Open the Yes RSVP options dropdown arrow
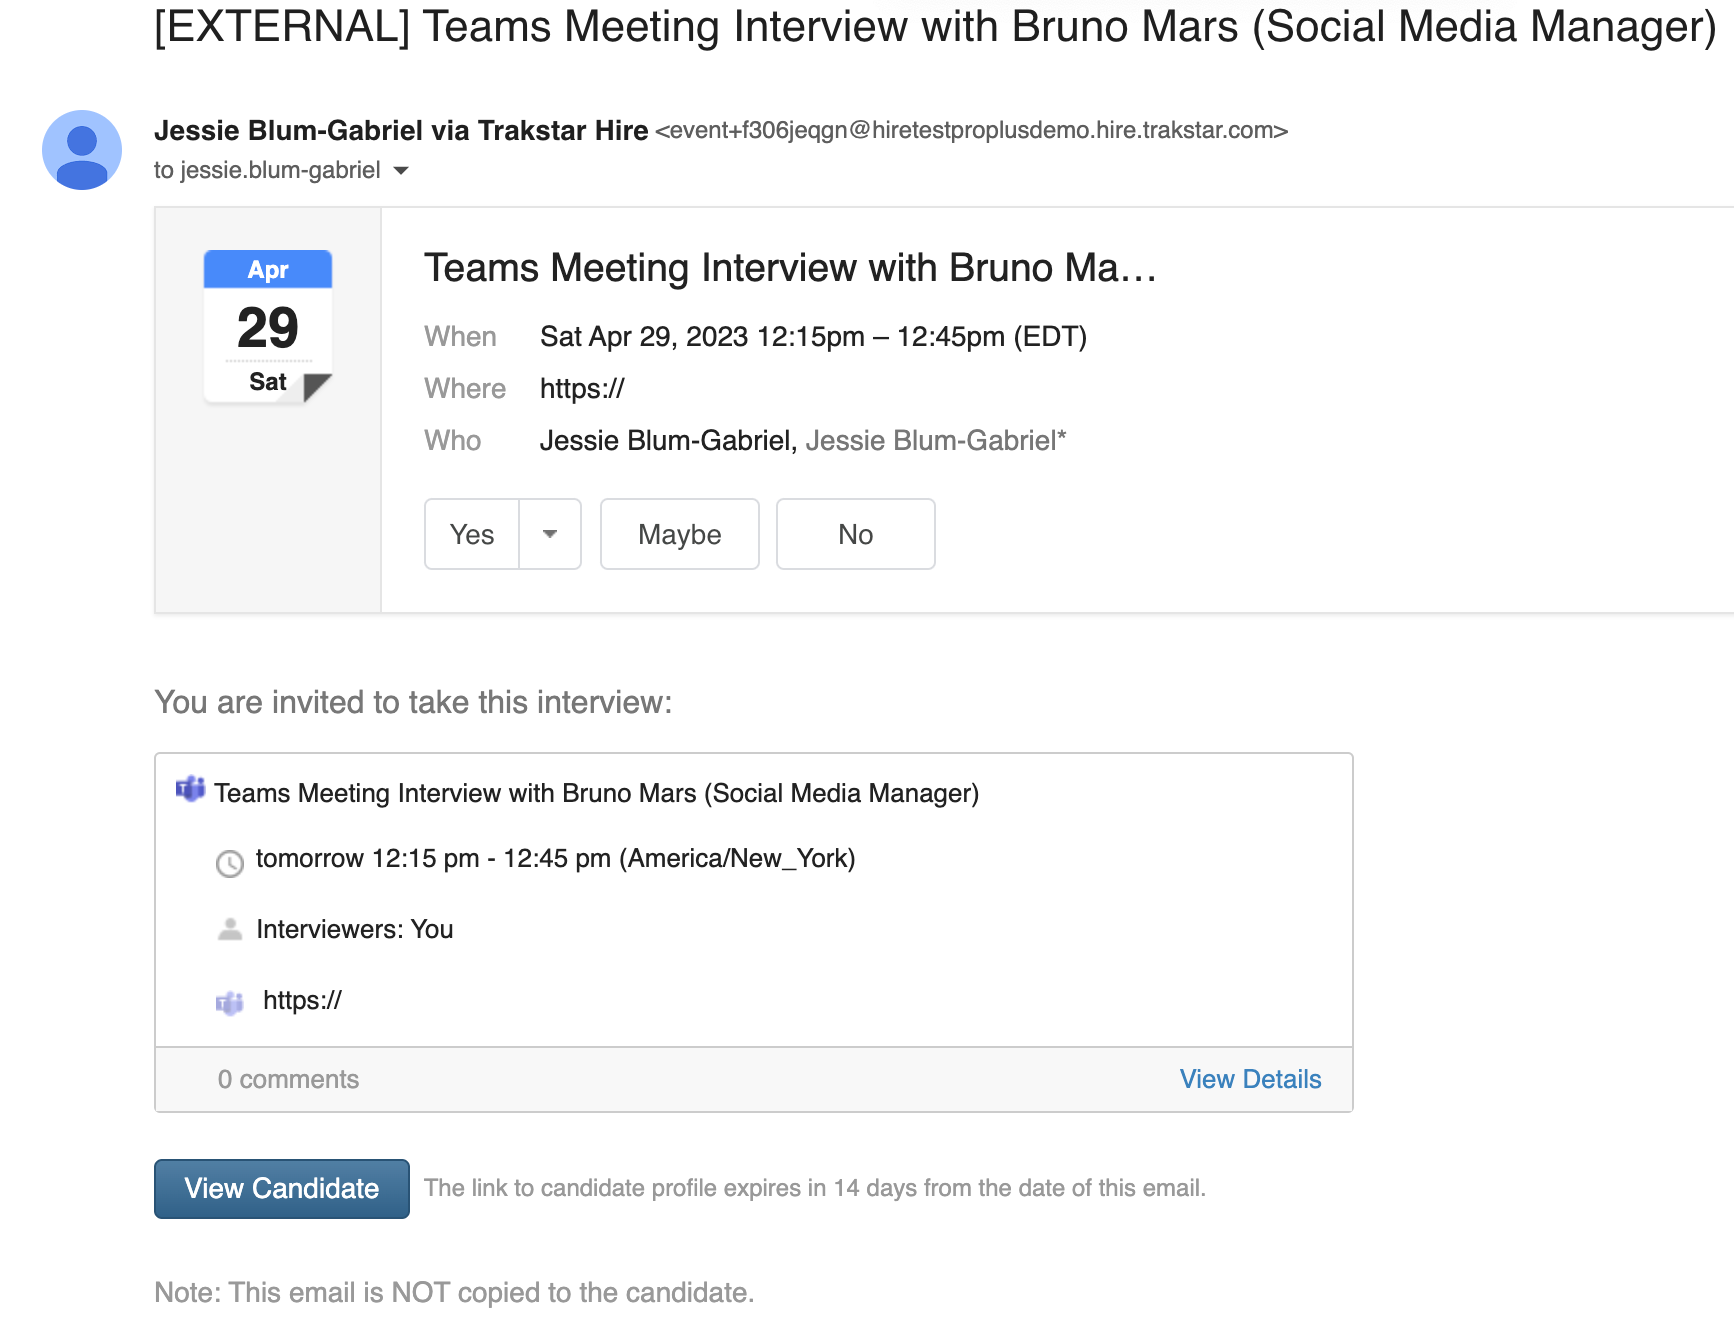 [x=550, y=534]
